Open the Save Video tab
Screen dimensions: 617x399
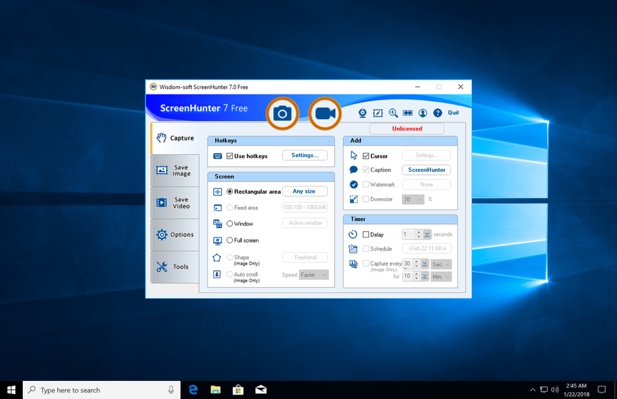[175, 203]
